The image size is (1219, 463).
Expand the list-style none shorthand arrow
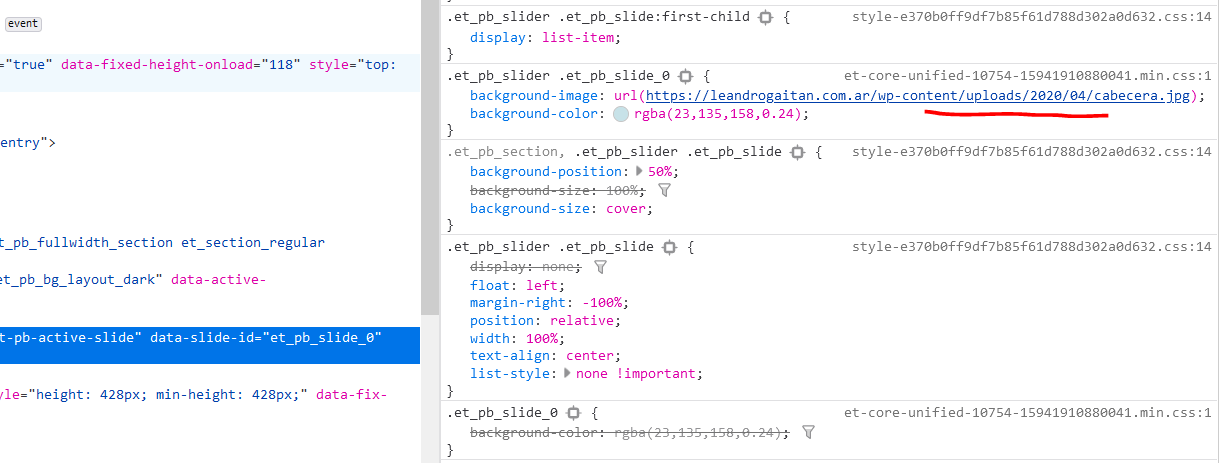pyautogui.click(x=568, y=373)
